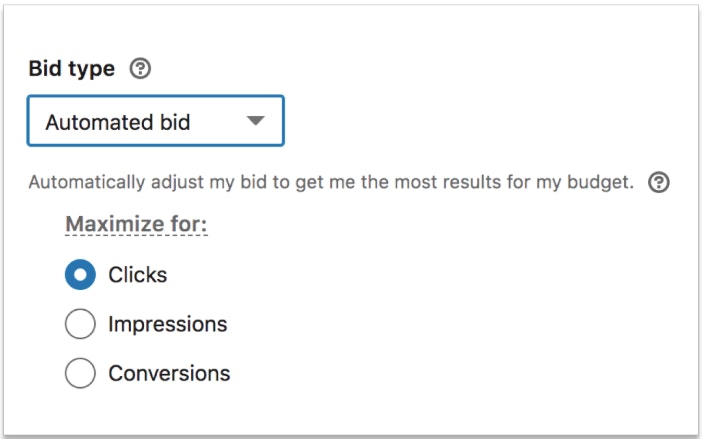This screenshot has width=702, height=439.
Task: Click the underlined Maximize for label
Action: 136,224
